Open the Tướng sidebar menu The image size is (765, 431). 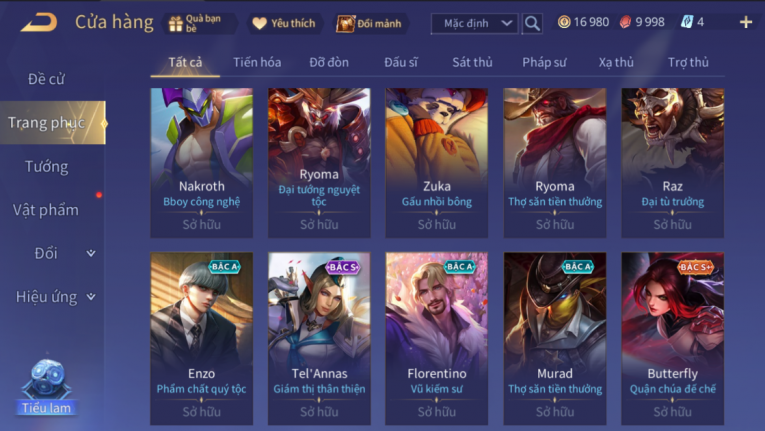point(47,167)
